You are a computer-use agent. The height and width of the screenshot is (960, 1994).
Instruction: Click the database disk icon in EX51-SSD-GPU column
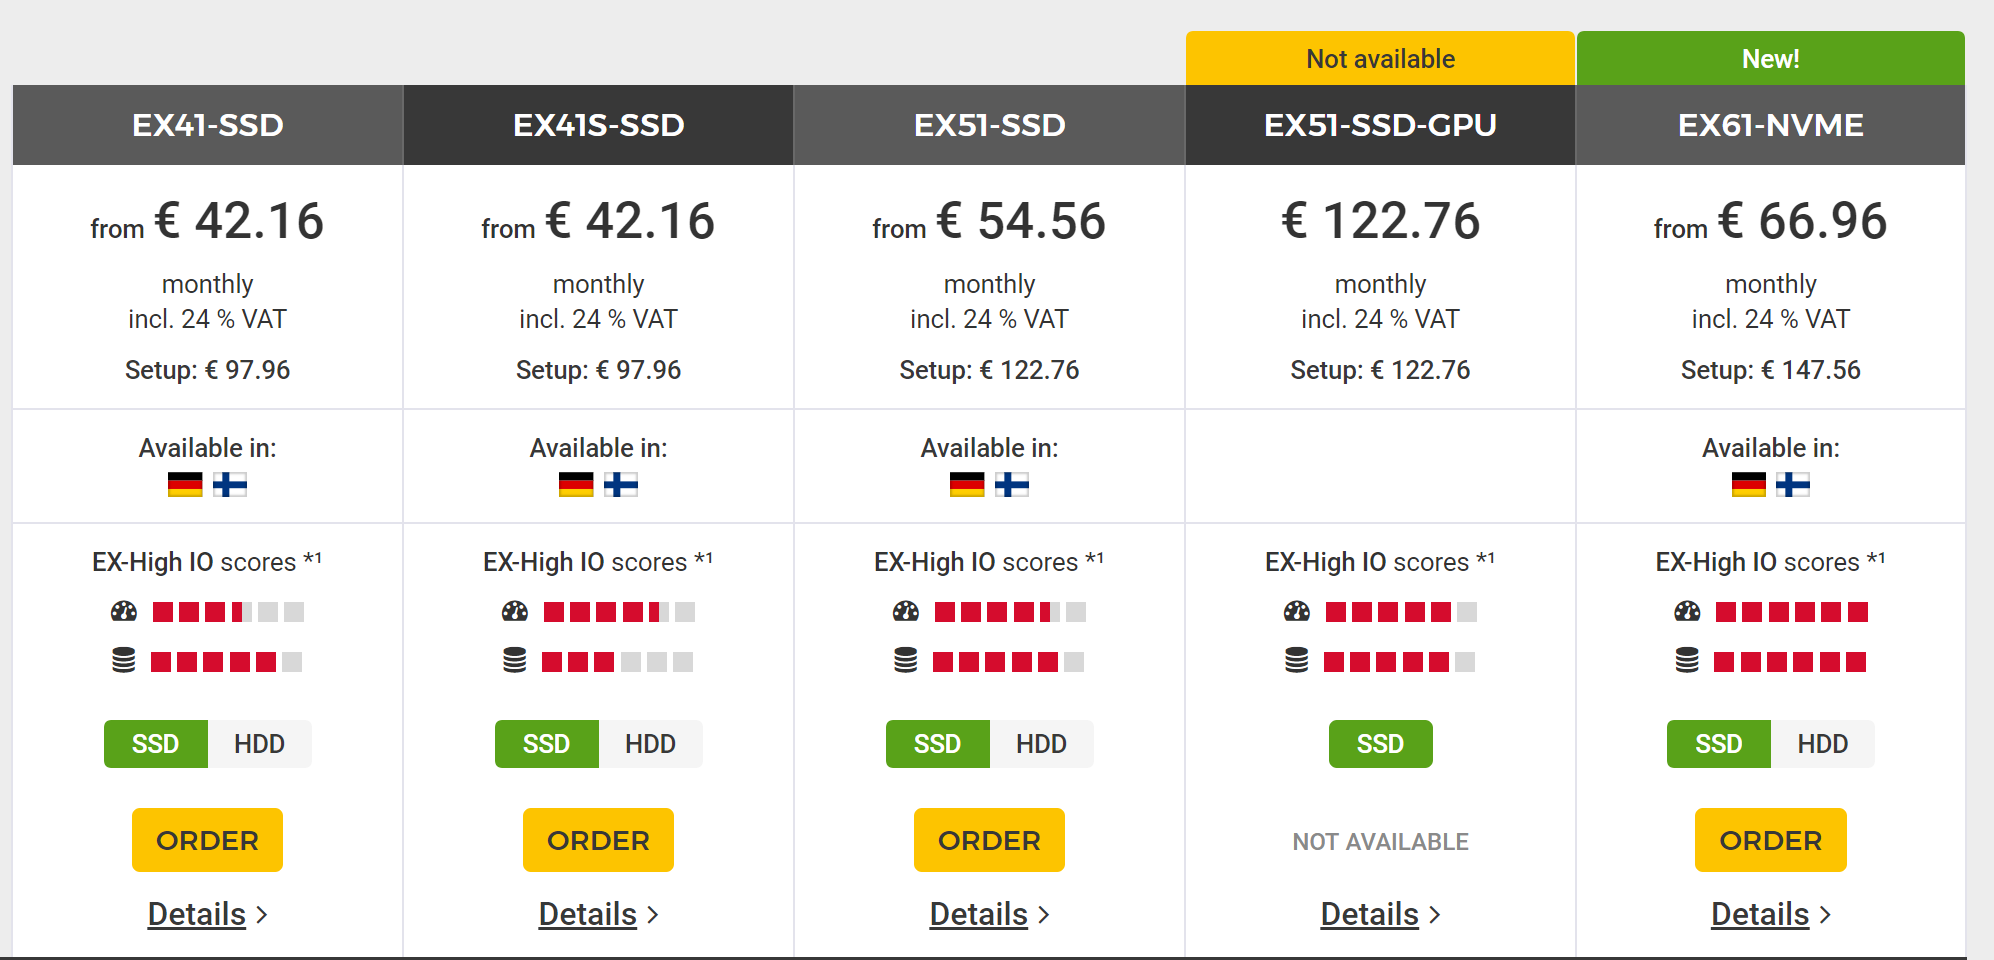[1297, 661]
